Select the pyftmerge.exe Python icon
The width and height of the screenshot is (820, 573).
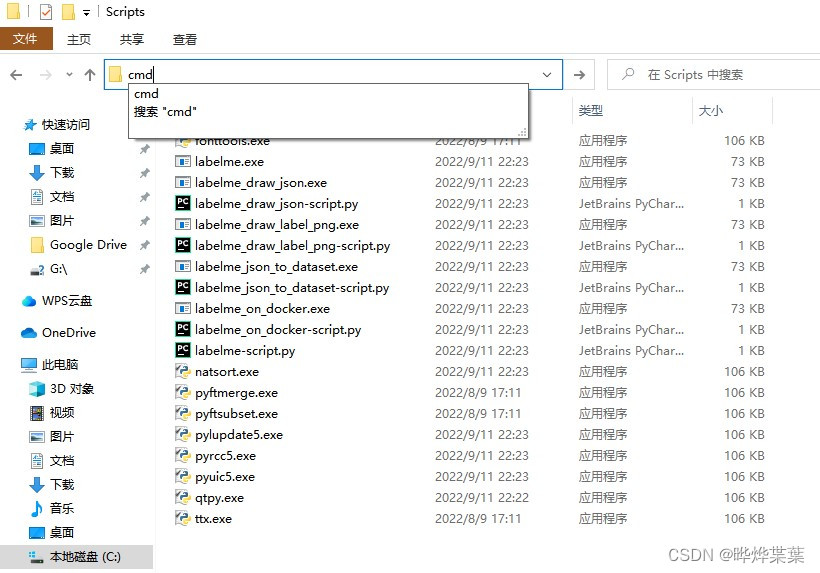tap(183, 393)
